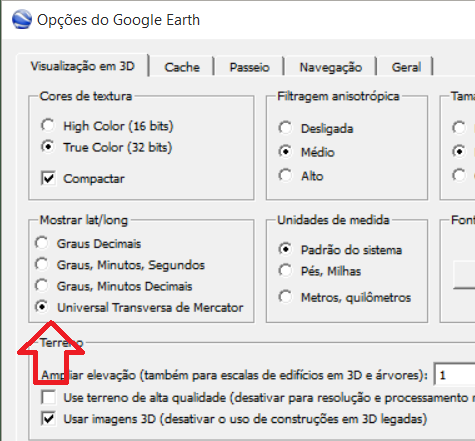Select the Geral tab
Image resolution: width=475 pixels, height=441 pixels.
(406, 67)
